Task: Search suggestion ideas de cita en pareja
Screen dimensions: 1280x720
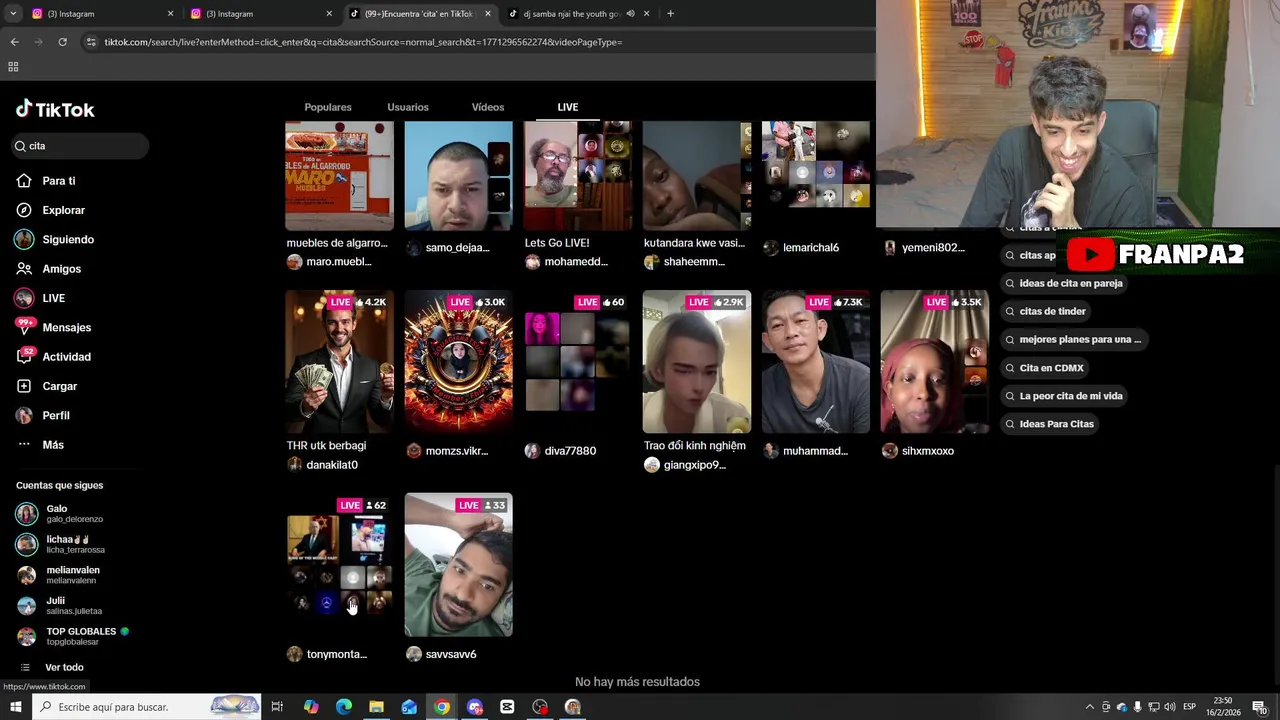Action: tap(1064, 283)
